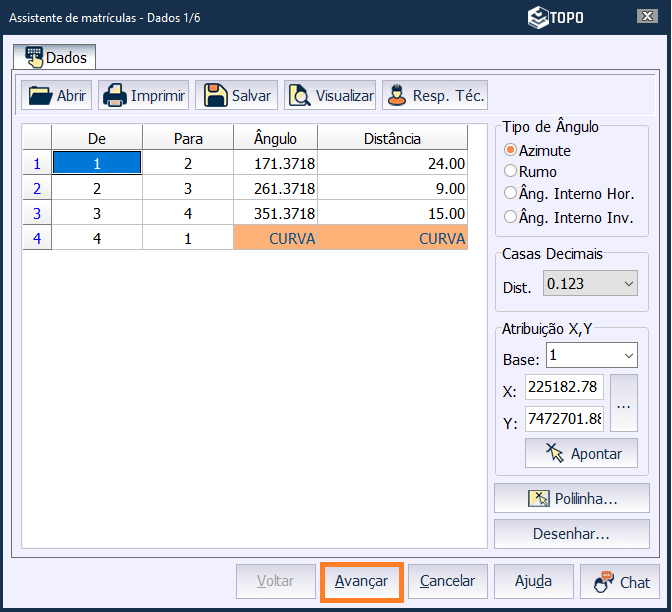Screen dimensions: 672x612
Task: Open Visualizar preview magnifier icon
Action: [x=300, y=96]
